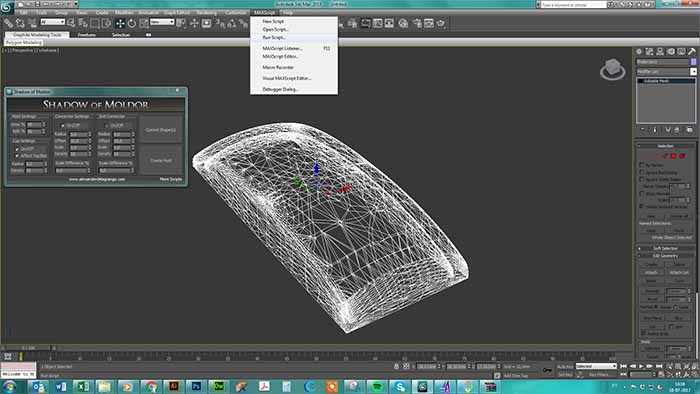
Task: Click the Editable Mesh stack entry
Action: tap(666, 81)
